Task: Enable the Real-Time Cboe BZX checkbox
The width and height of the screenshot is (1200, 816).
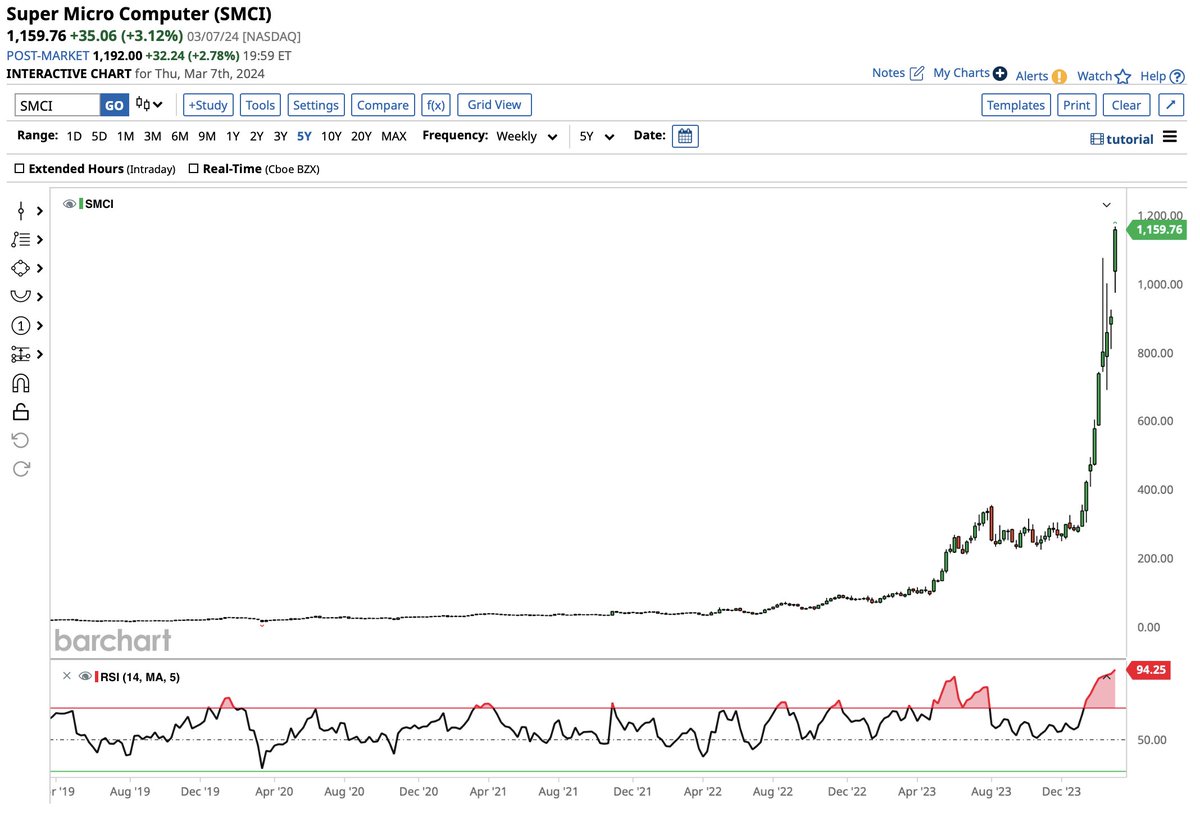Action: [193, 169]
